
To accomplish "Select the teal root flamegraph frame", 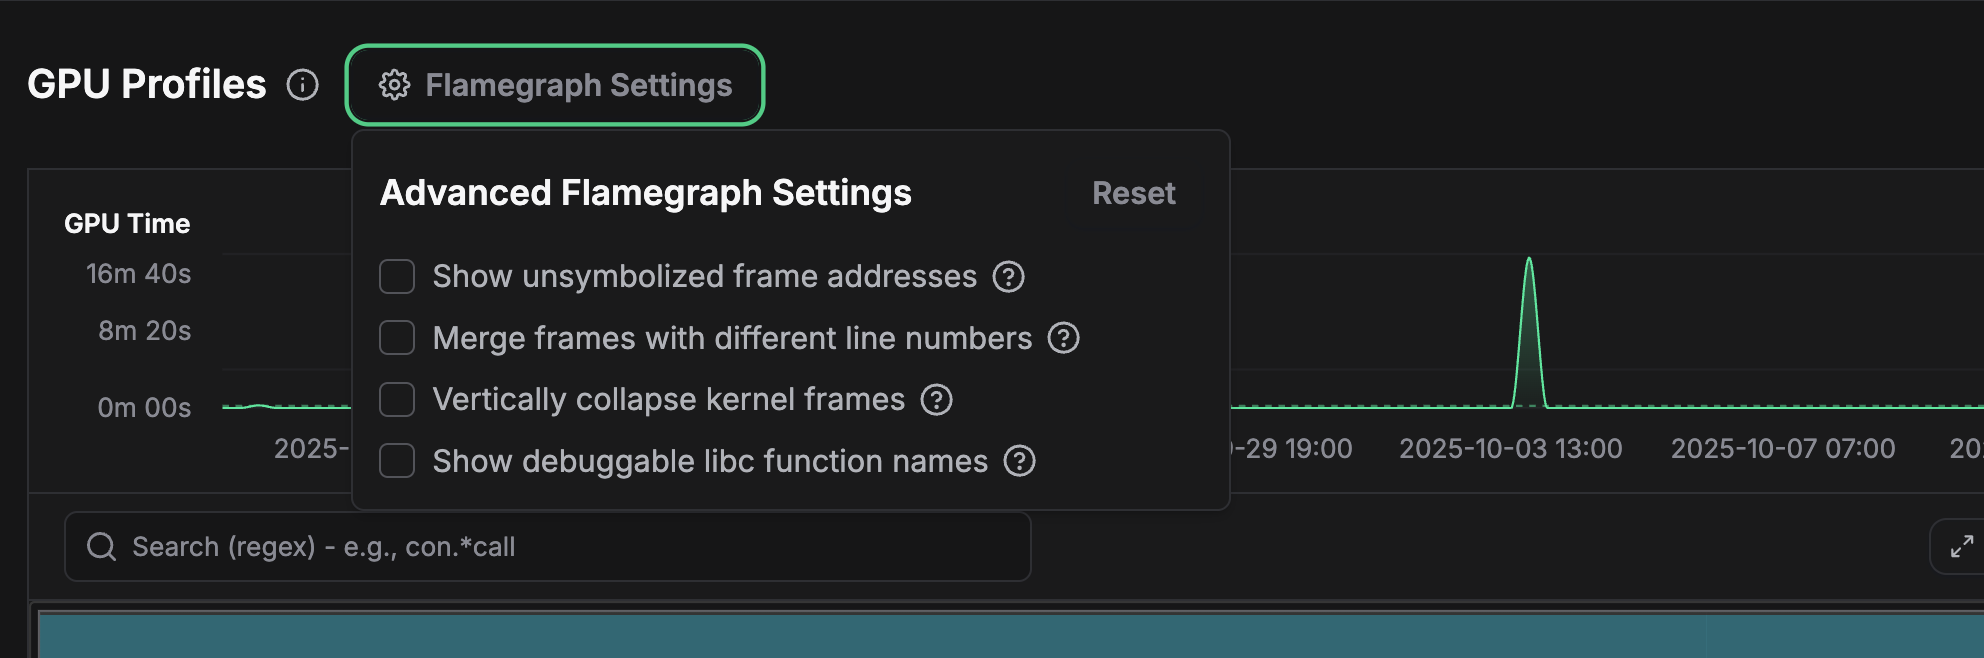I will (1000, 636).
